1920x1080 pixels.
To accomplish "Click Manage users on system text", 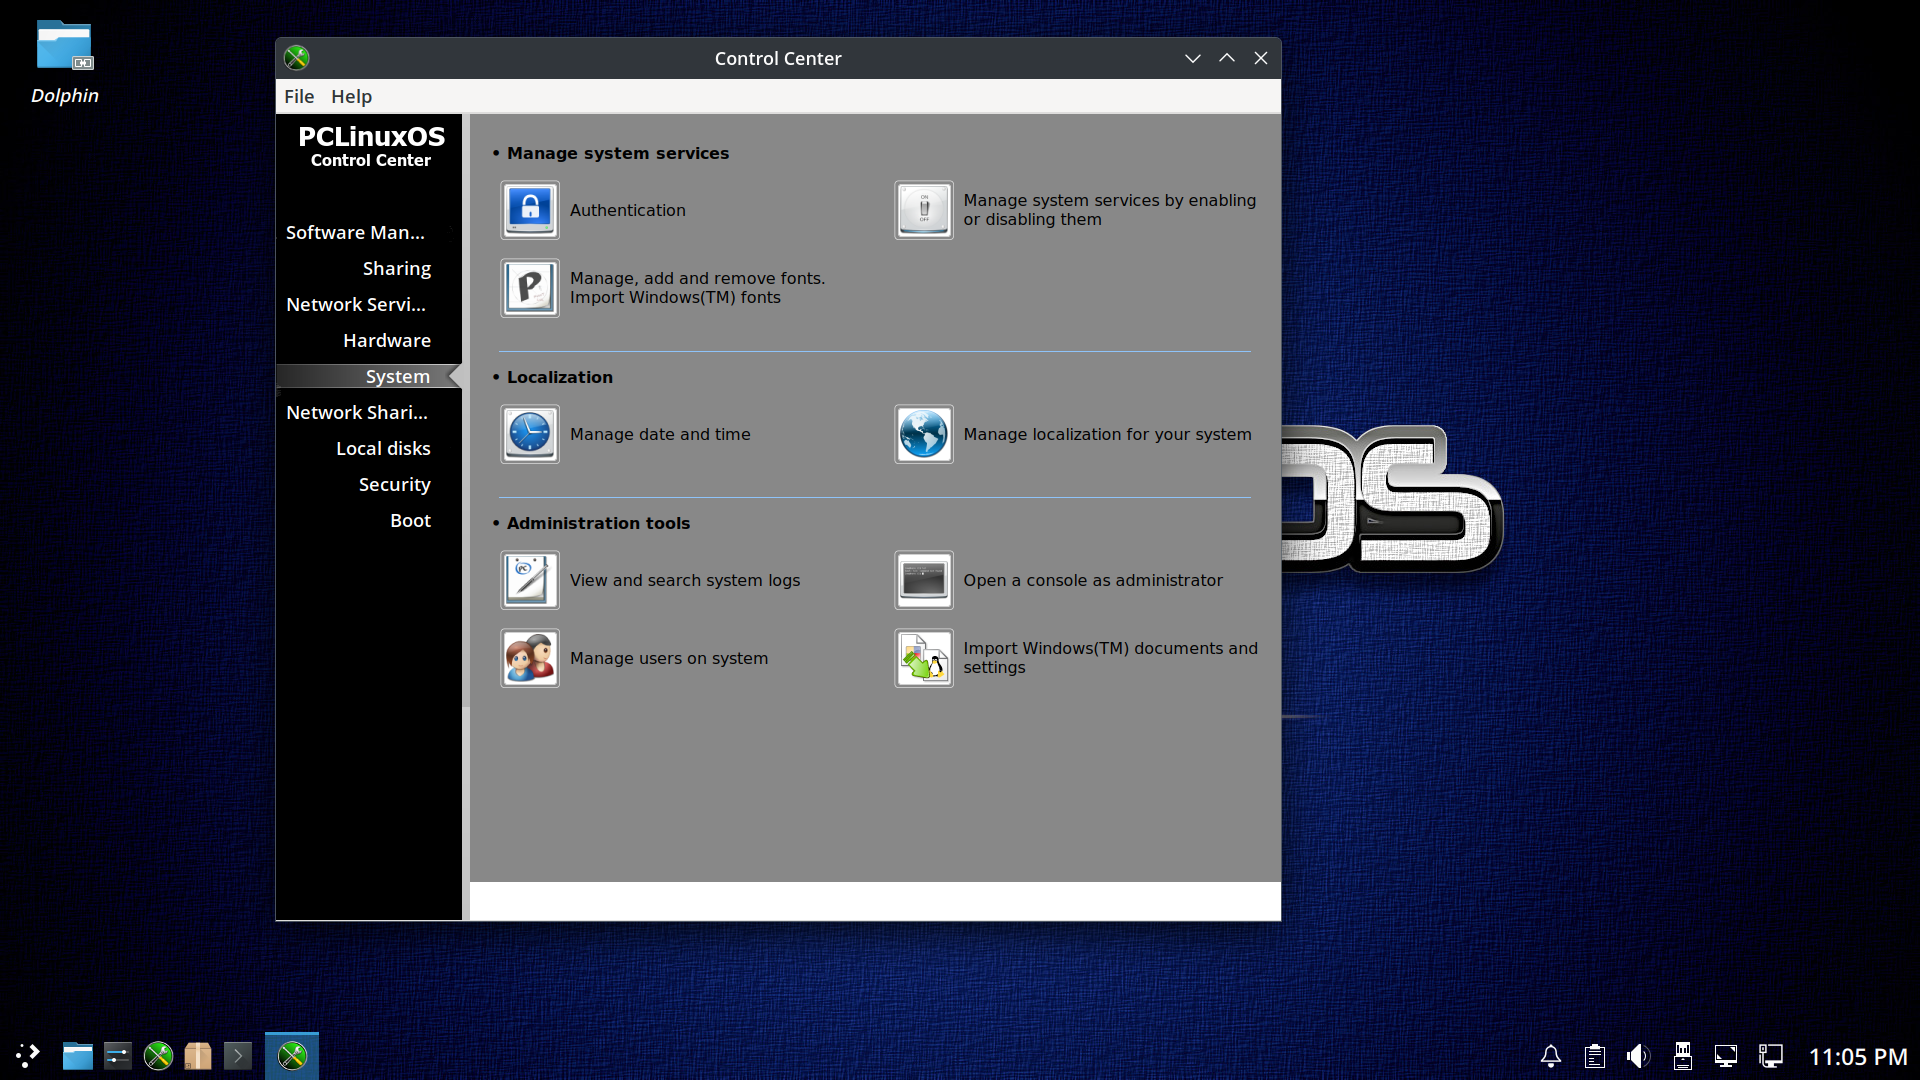I will pos(669,658).
